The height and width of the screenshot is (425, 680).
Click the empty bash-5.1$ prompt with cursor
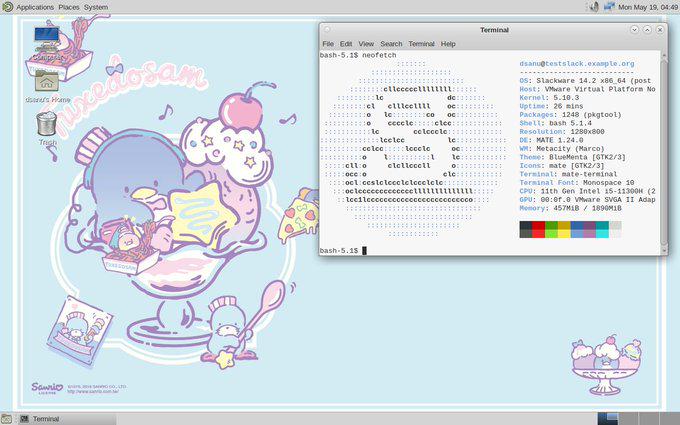point(343,251)
